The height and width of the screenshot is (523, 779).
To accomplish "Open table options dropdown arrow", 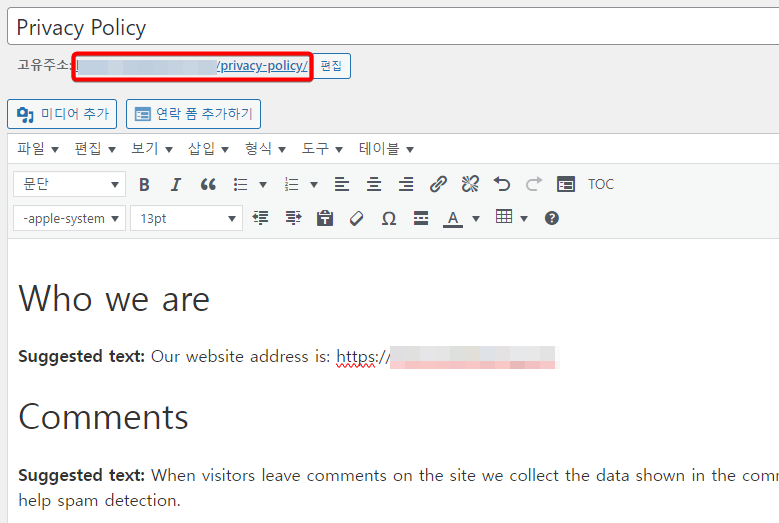I will click(524, 219).
